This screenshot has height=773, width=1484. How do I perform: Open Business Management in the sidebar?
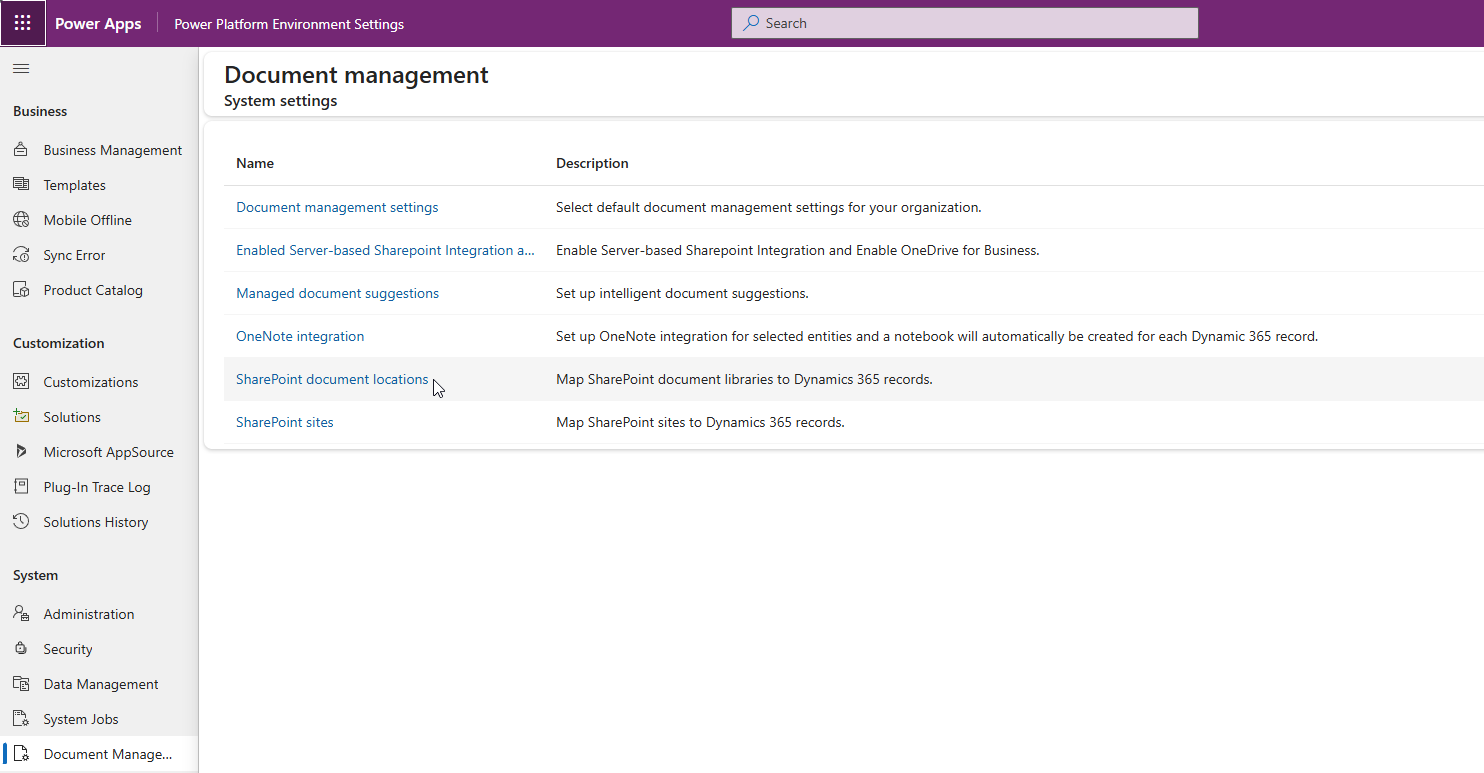click(99, 150)
